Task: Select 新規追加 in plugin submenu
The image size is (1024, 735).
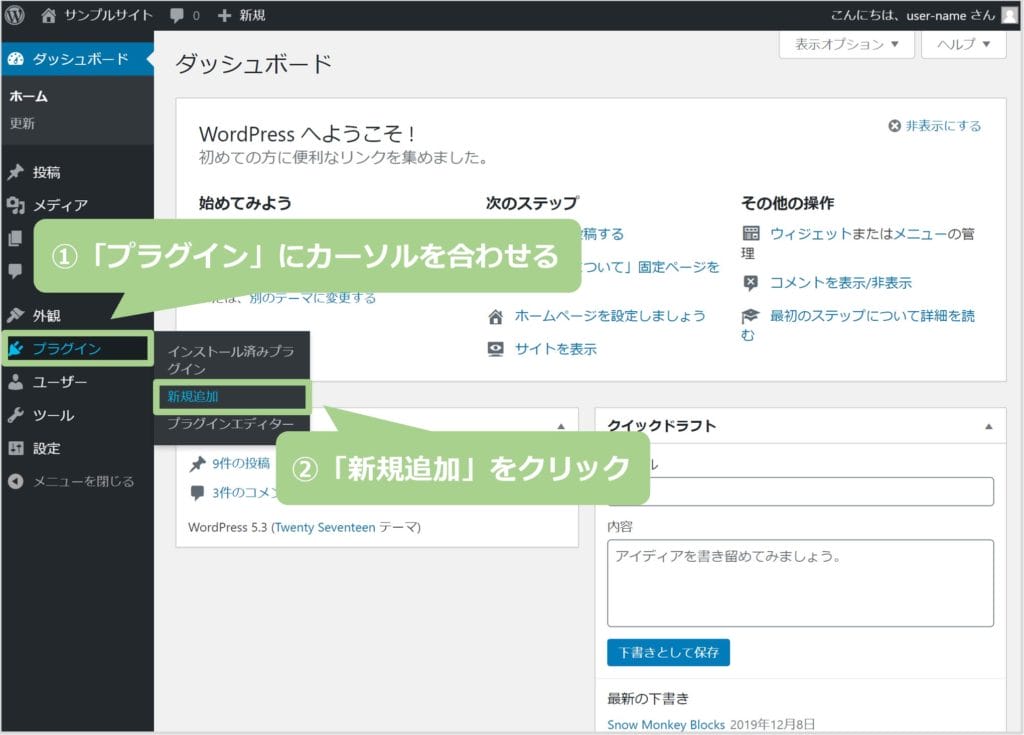Action: point(193,396)
